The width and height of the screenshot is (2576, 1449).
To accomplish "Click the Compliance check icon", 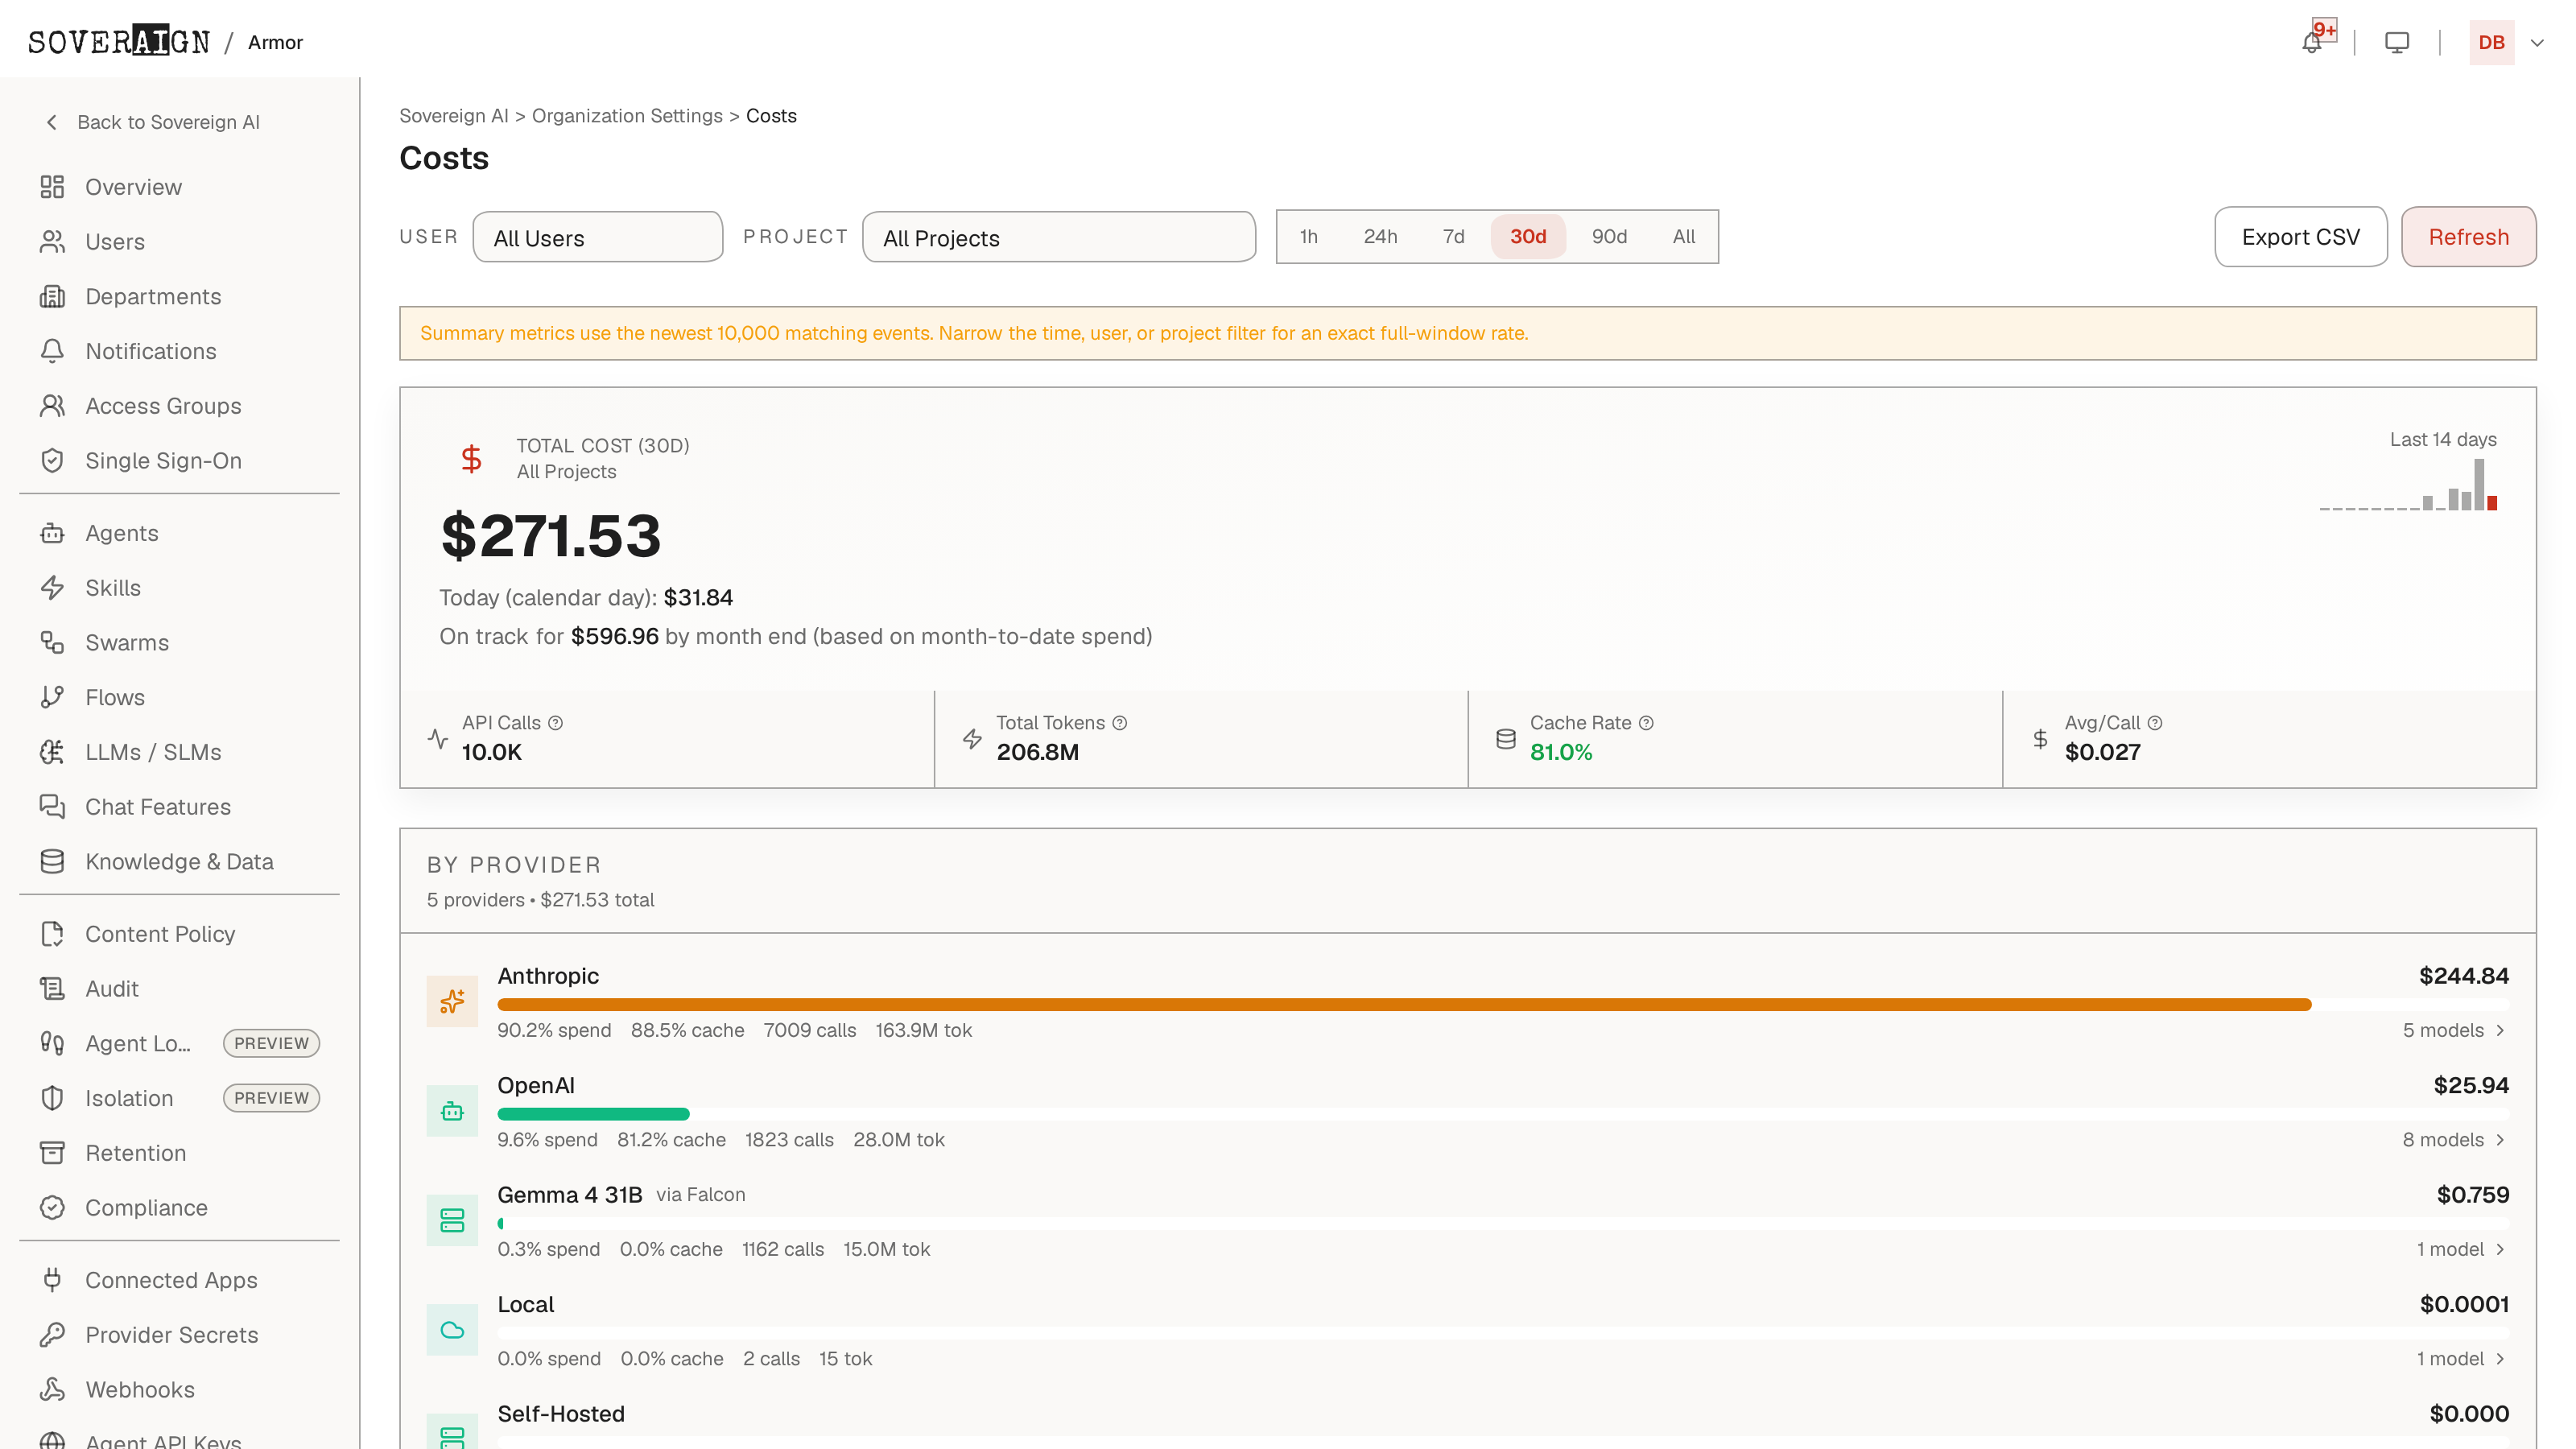I will 52,1208.
